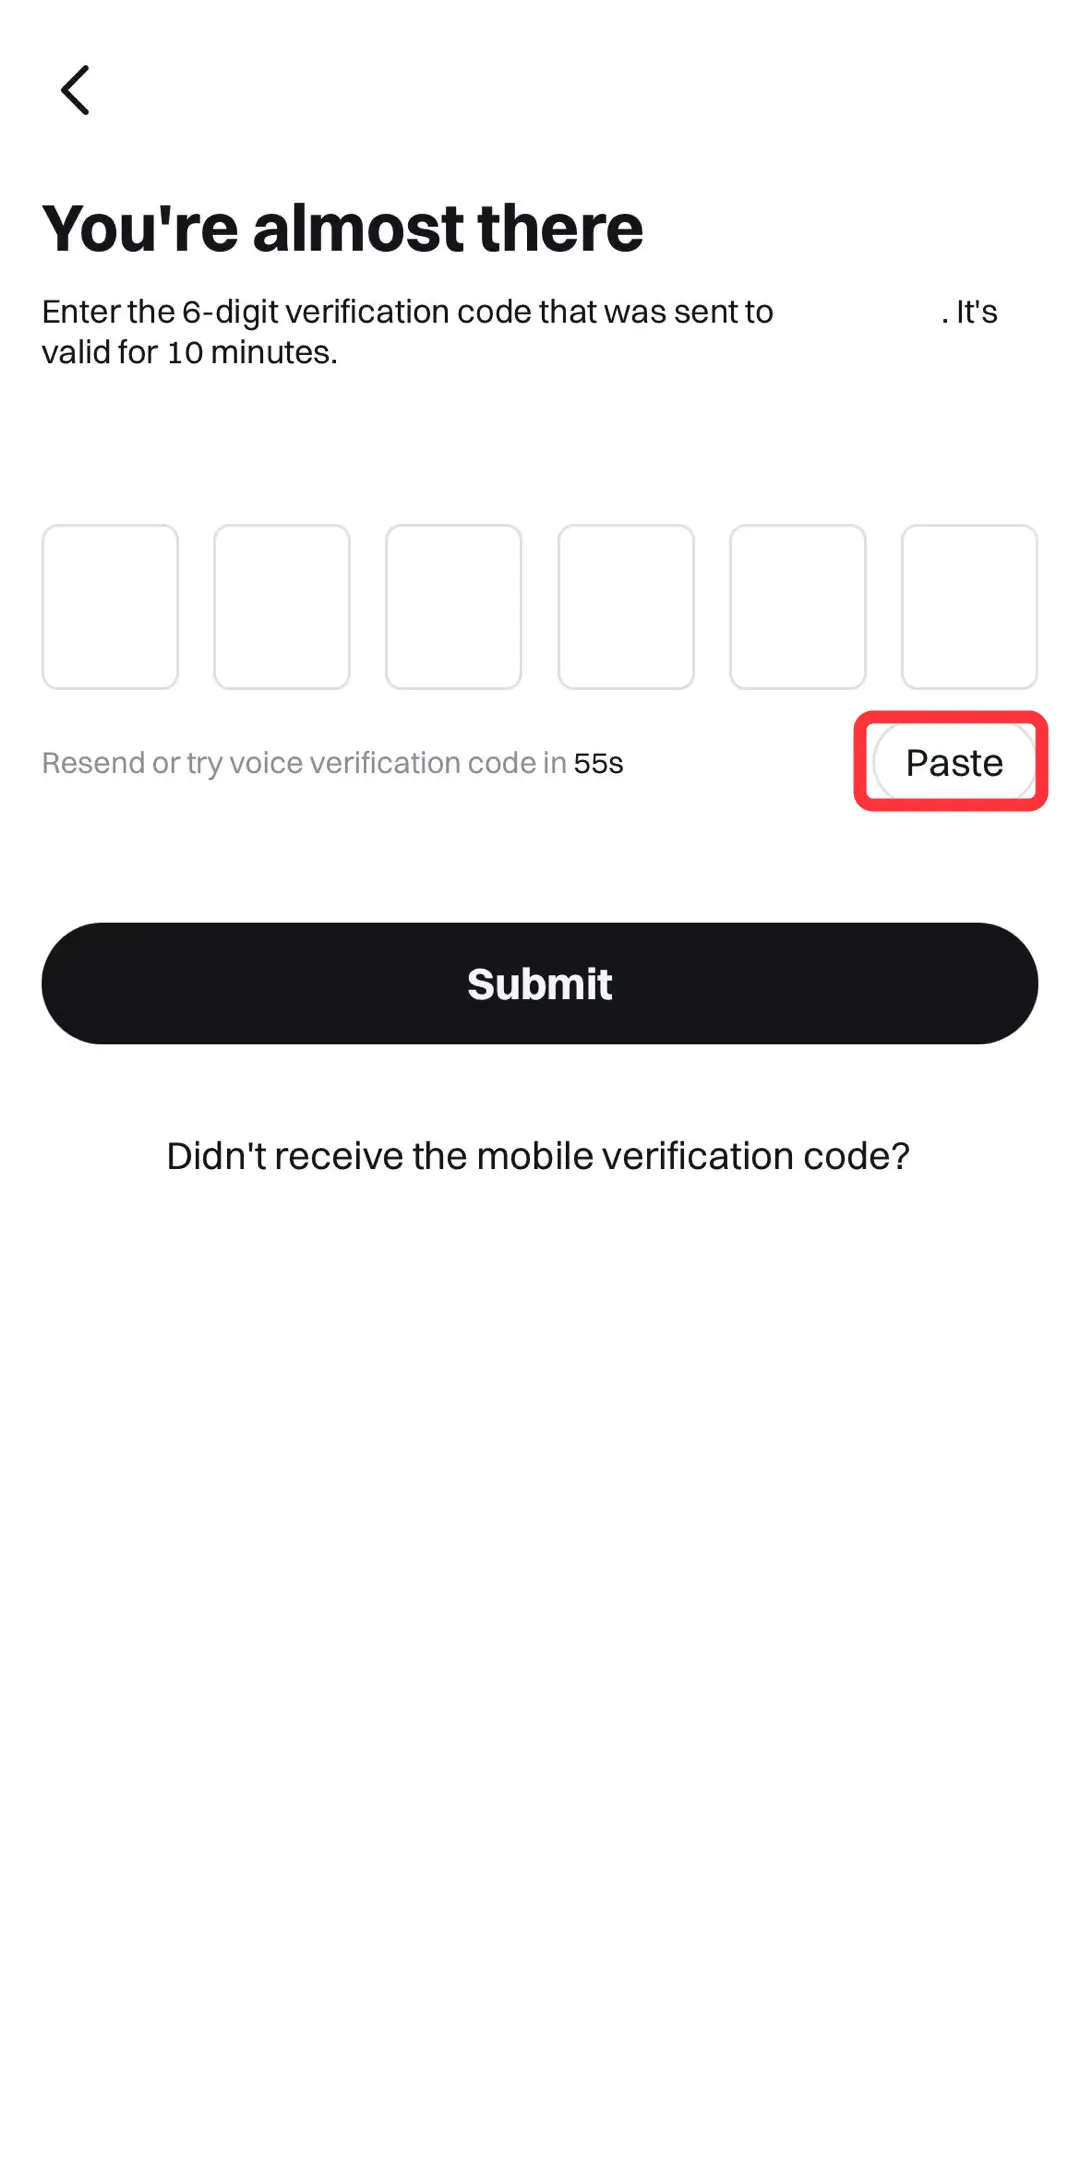Focus the third verification digit box
The image size is (1079, 2176).
[x=454, y=607]
